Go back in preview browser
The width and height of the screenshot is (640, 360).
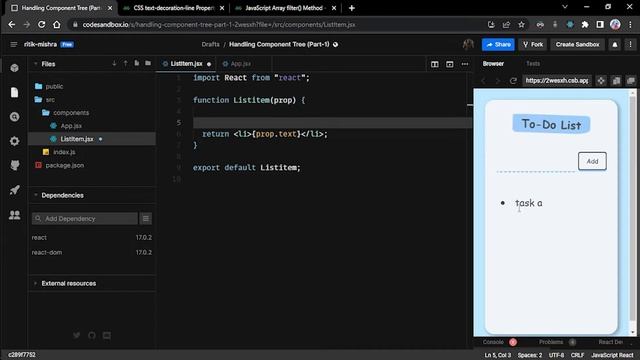point(484,80)
